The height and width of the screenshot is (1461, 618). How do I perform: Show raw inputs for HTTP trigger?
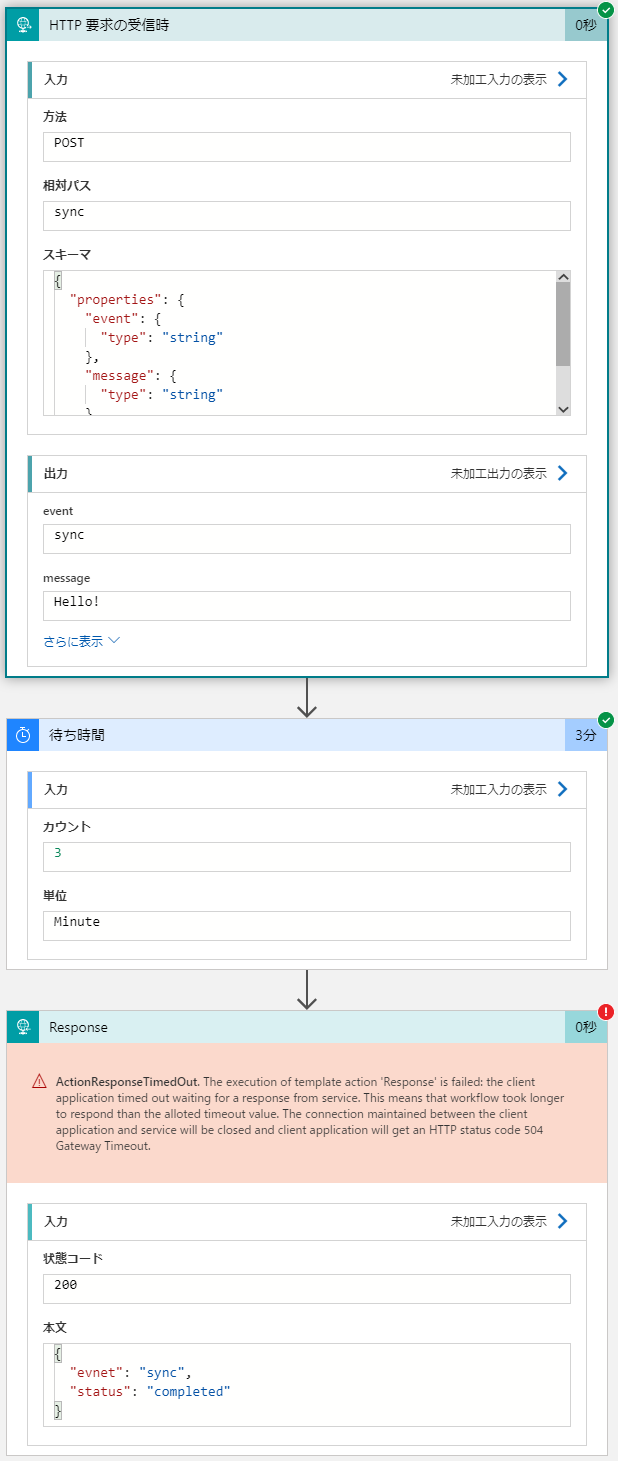pos(510,79)
